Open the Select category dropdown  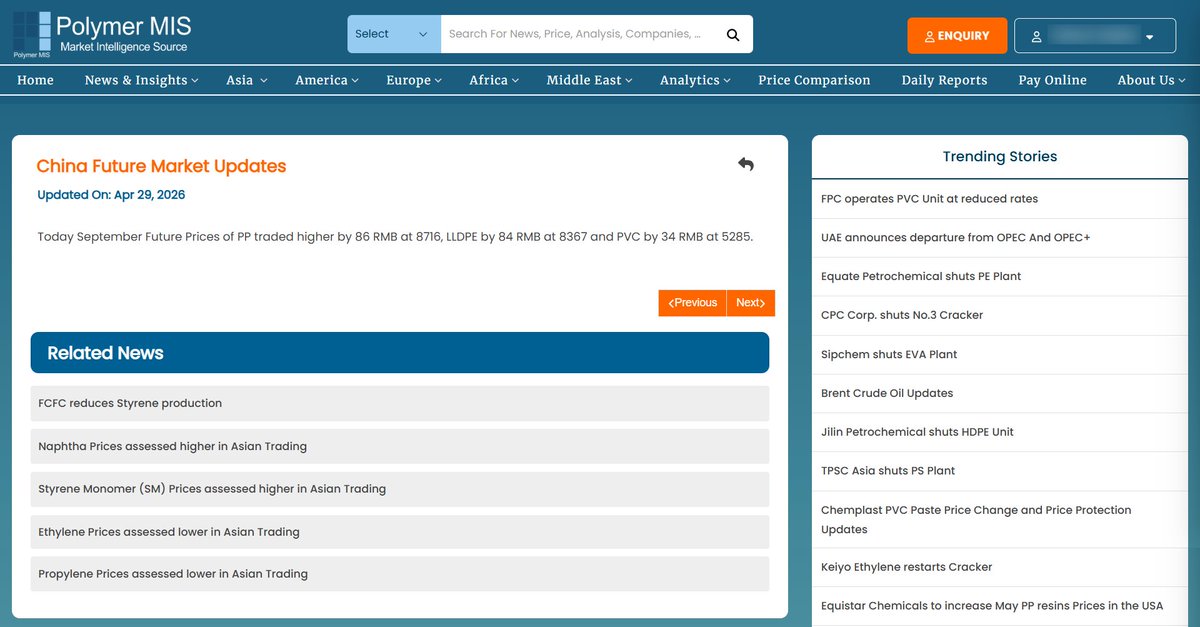coord(394,34)
